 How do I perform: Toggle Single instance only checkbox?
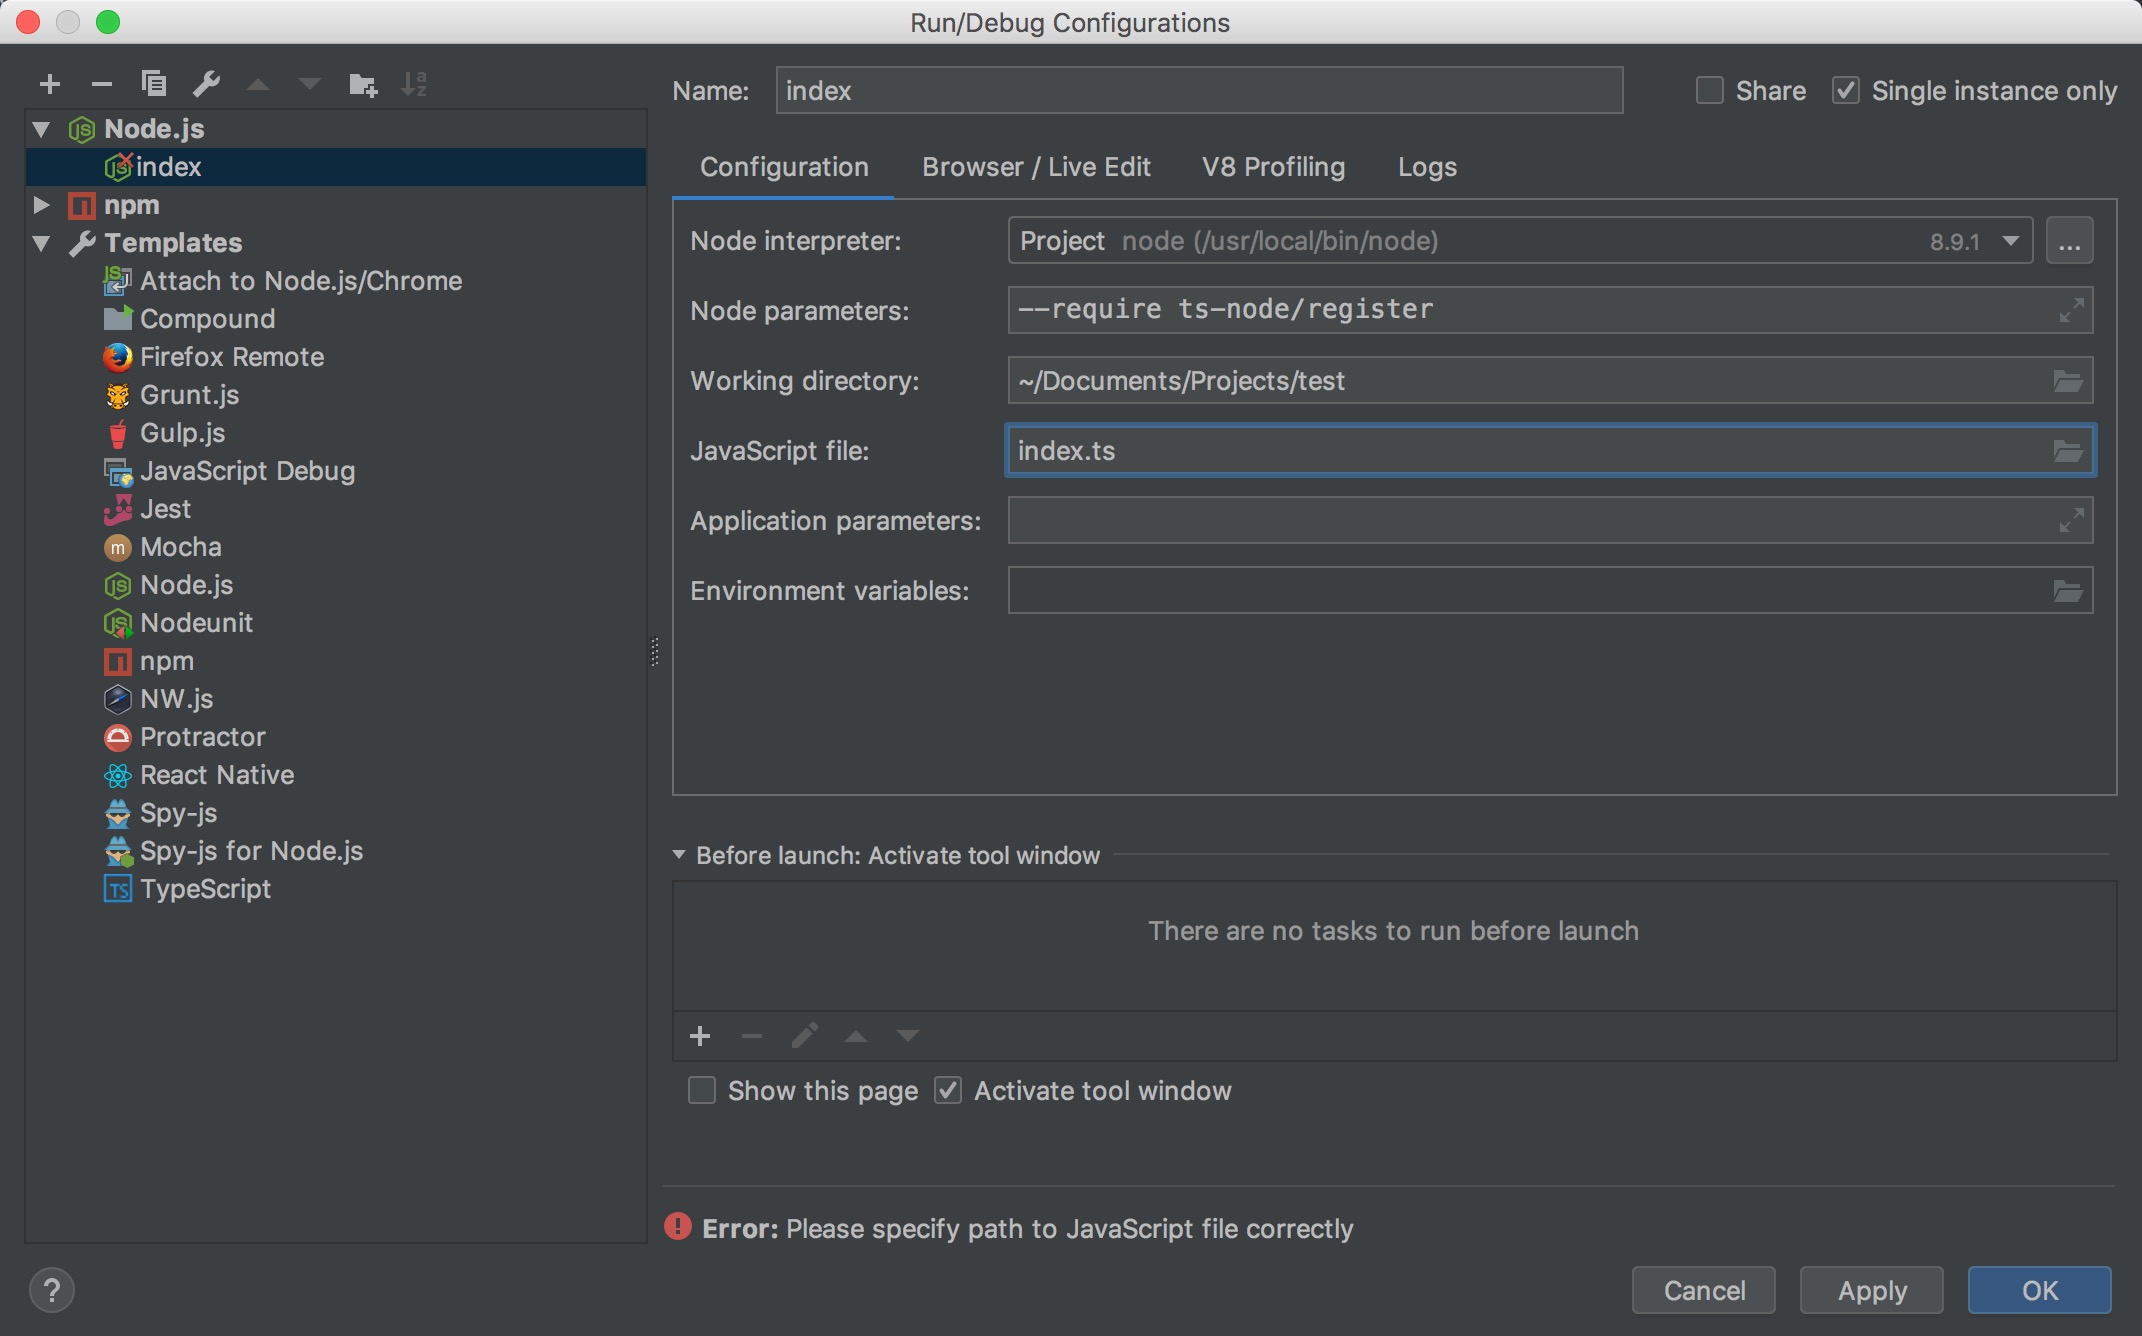tap(1845, 91)
